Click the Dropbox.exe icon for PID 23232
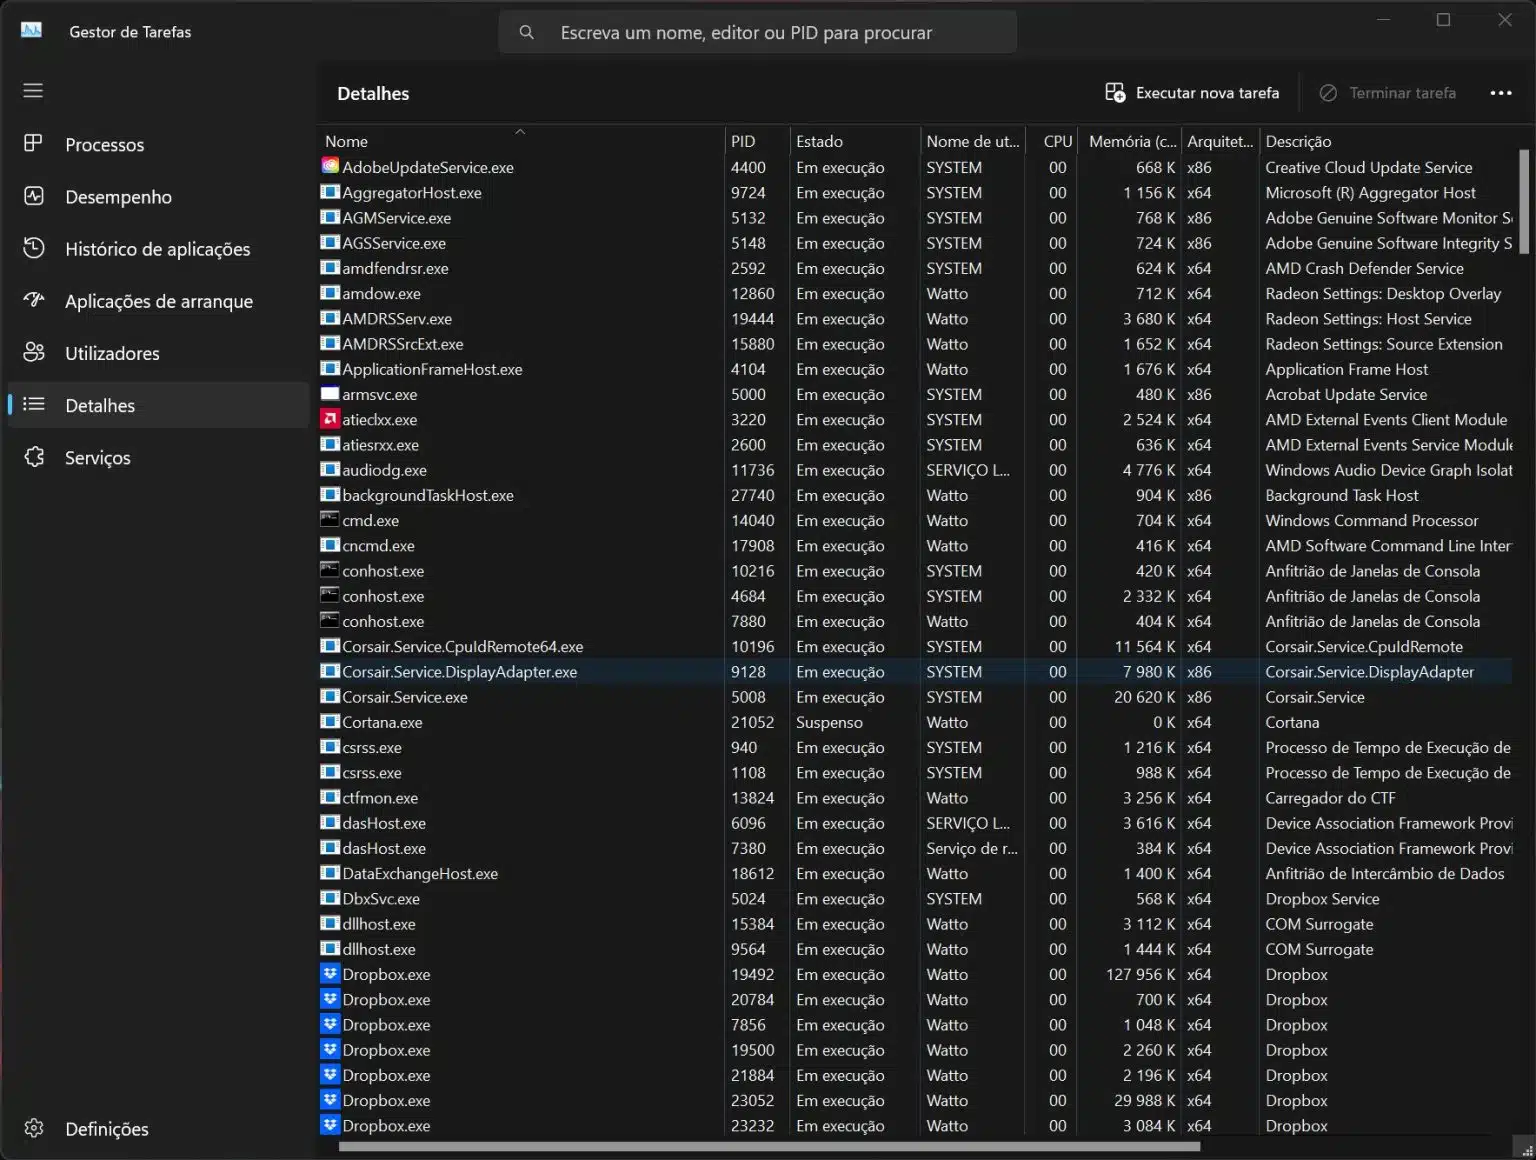1536x1160 pixels. pos(330,1124)
